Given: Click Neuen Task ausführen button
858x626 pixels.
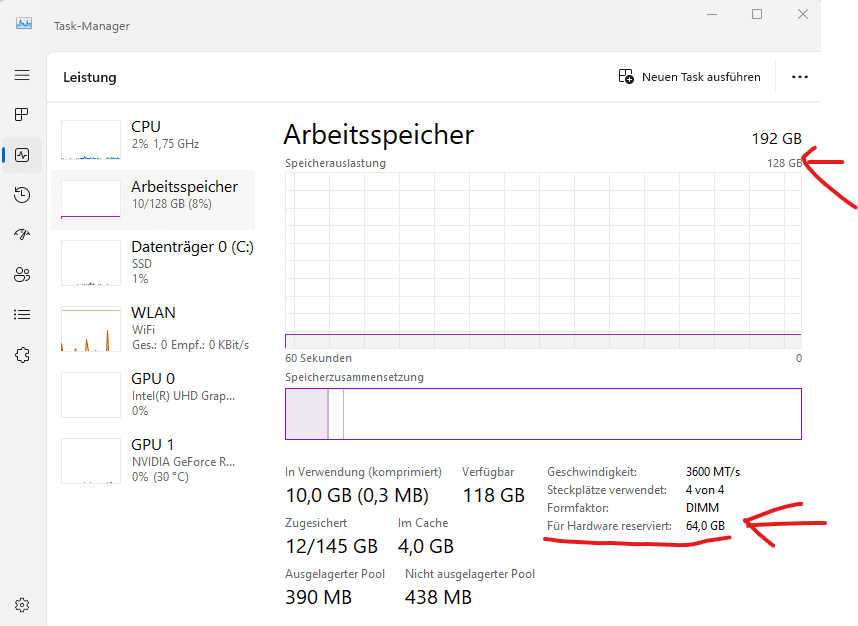Looking at the screenshot, I should point(690,77).
